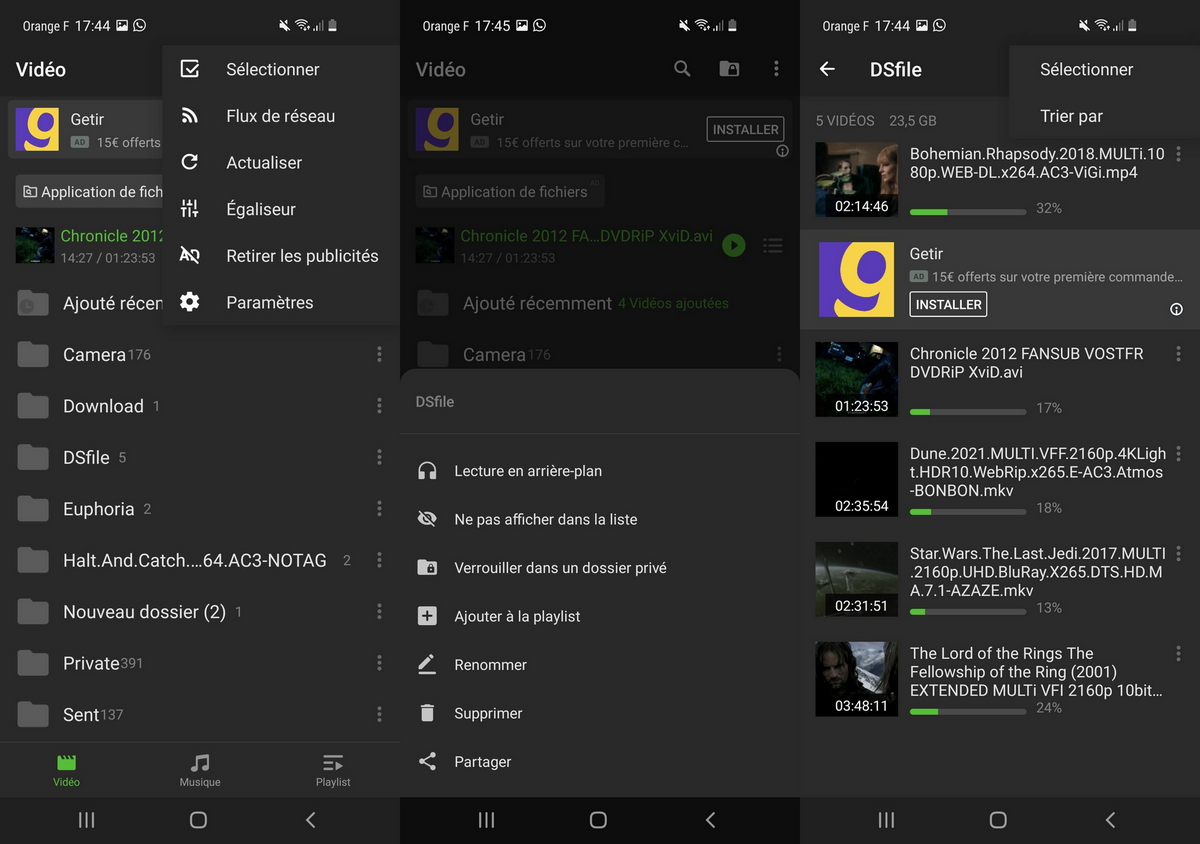Open Euphoria folder row
Image resolution: width=1200 pixels, height=844 pixels.
[200, 508]
